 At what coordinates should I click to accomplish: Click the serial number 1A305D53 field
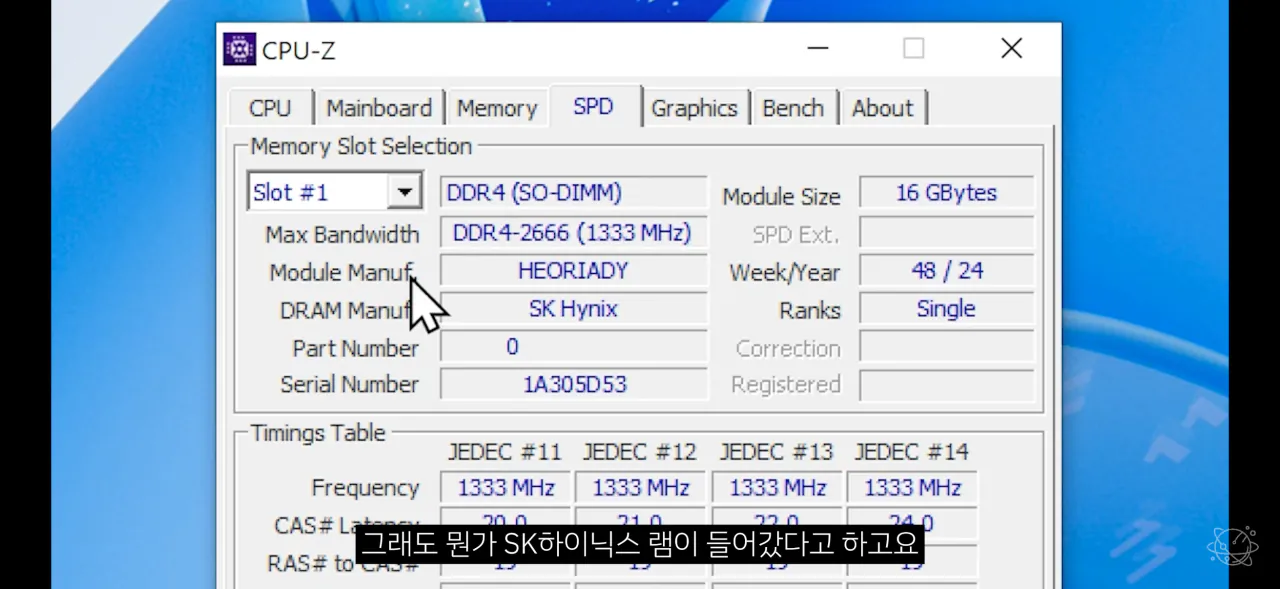tap(573, 384)
